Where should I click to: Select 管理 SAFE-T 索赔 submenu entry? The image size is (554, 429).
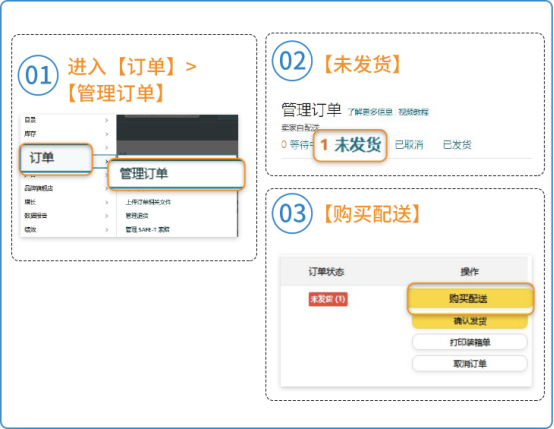point(148,230)
